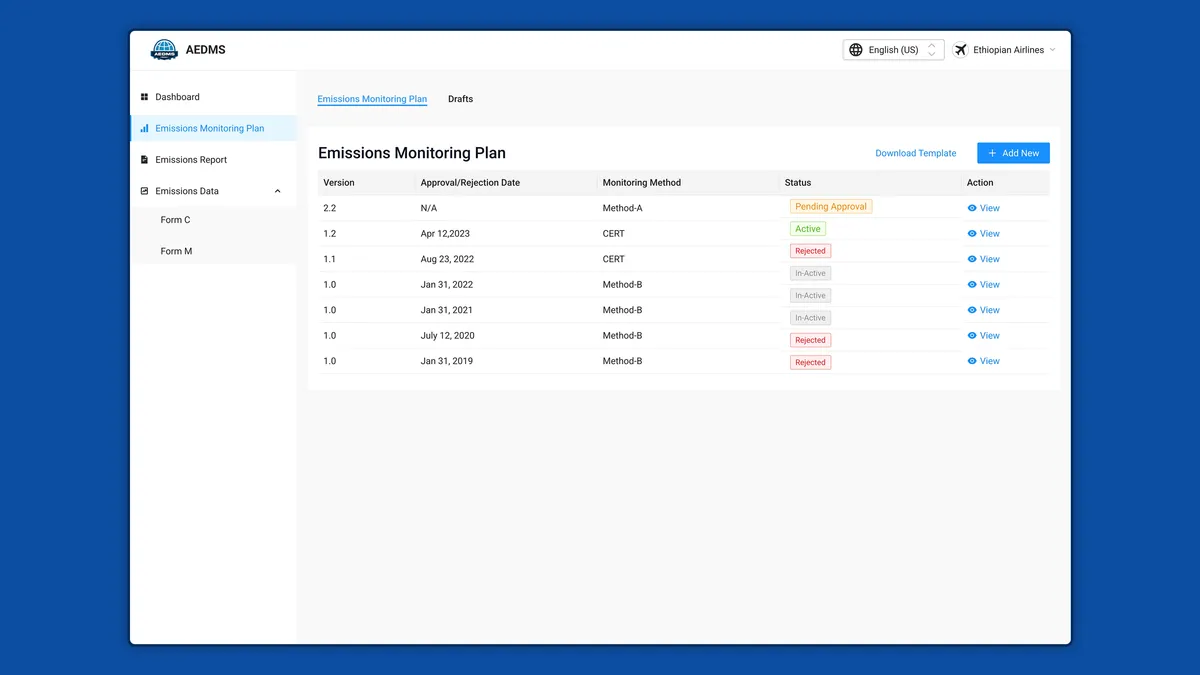Click the airplane airline icon
The height and width of the screenshot is (675, 1200).
tap(961, 50)
